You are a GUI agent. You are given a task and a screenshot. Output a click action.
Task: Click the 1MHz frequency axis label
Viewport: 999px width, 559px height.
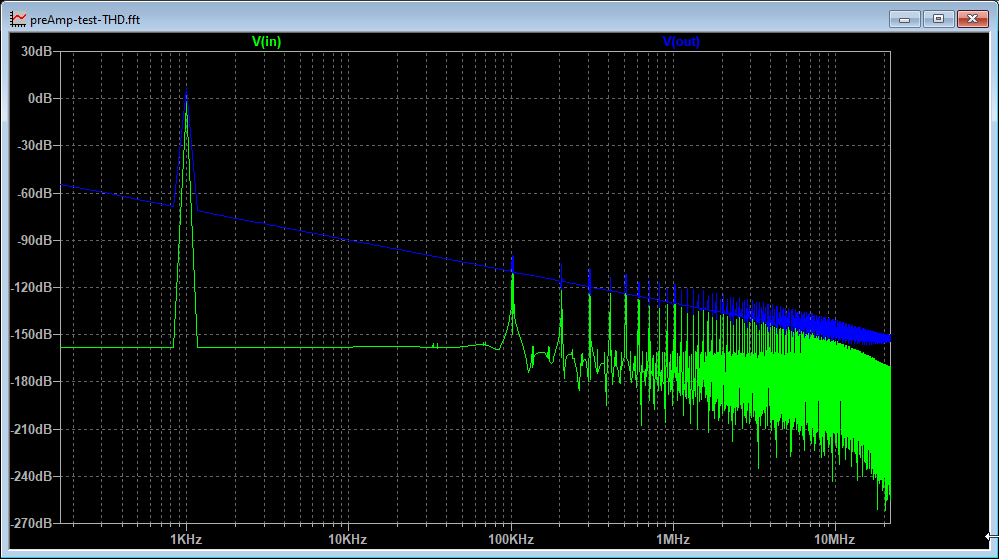(673, 539)
